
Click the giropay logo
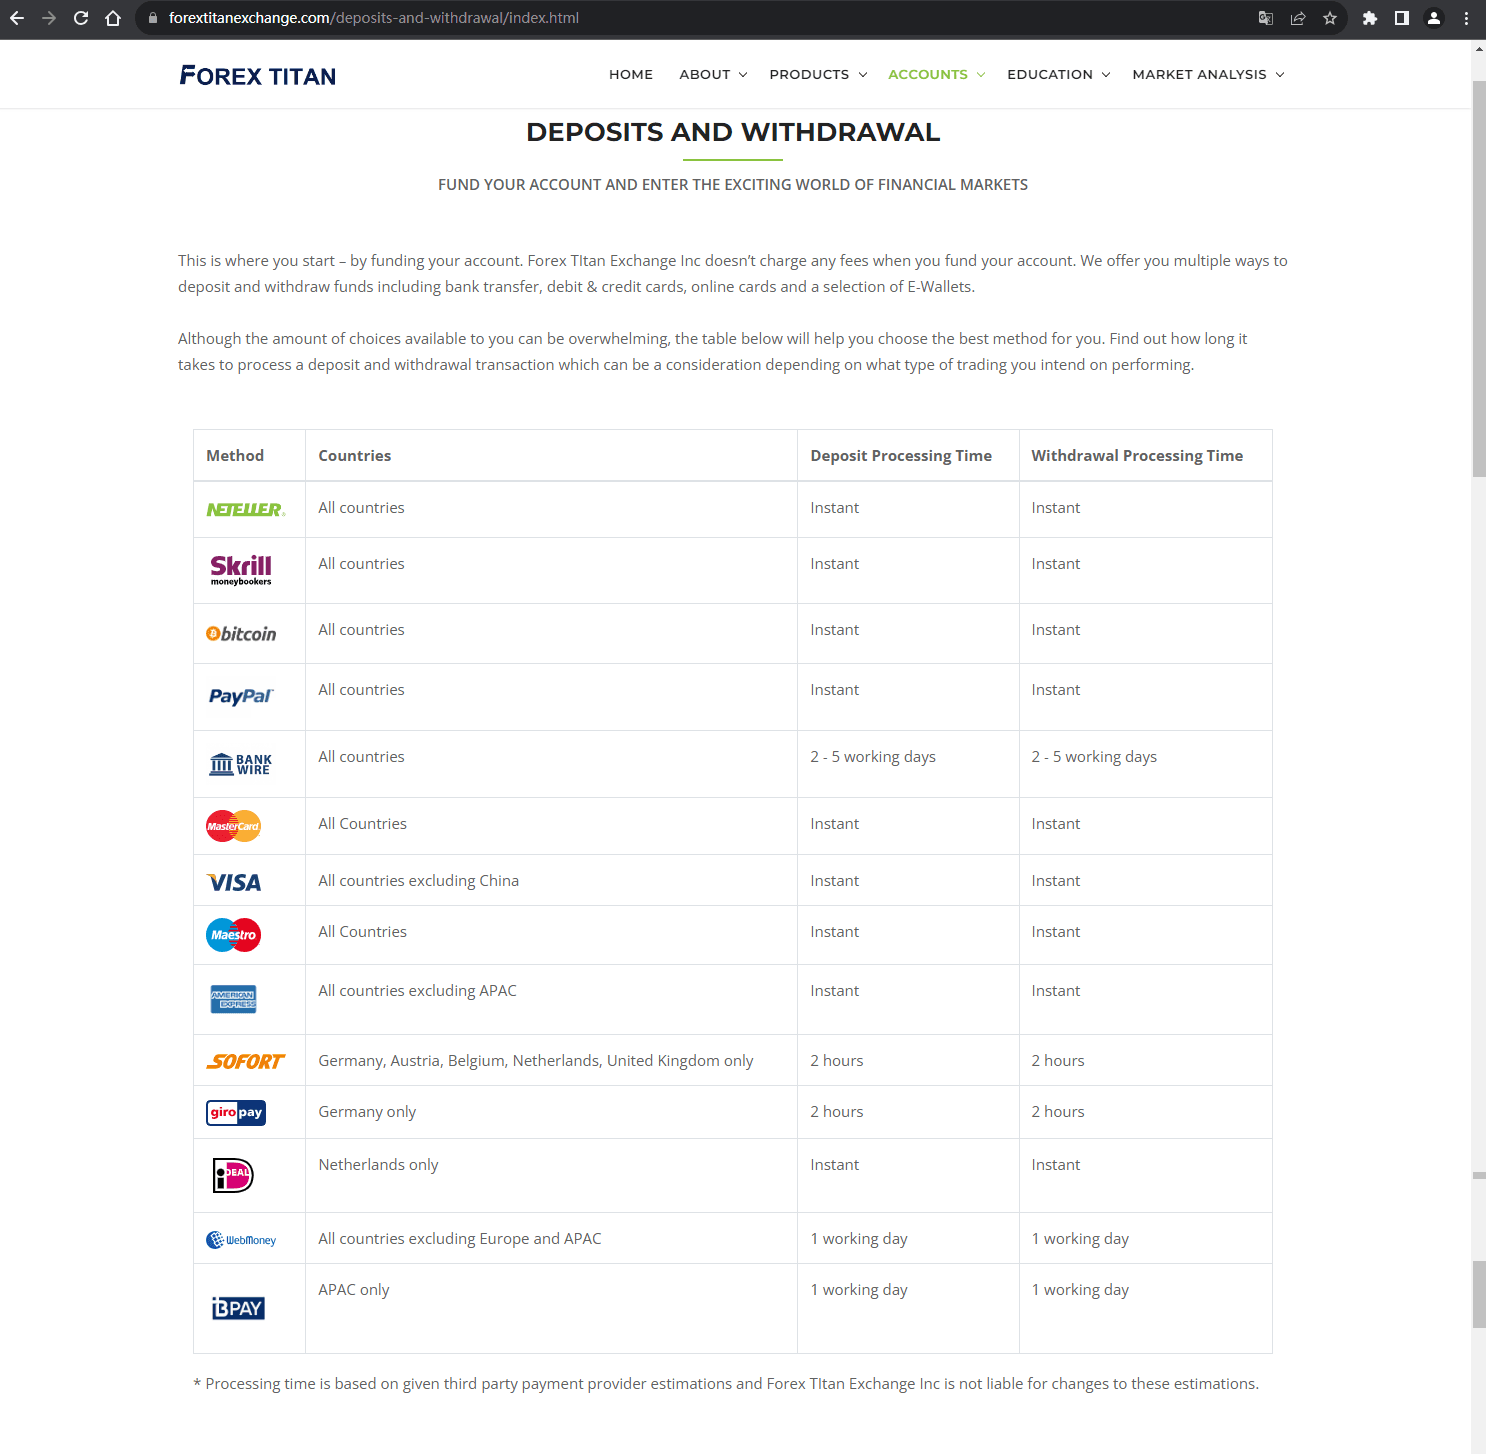tap(236, 1112)
